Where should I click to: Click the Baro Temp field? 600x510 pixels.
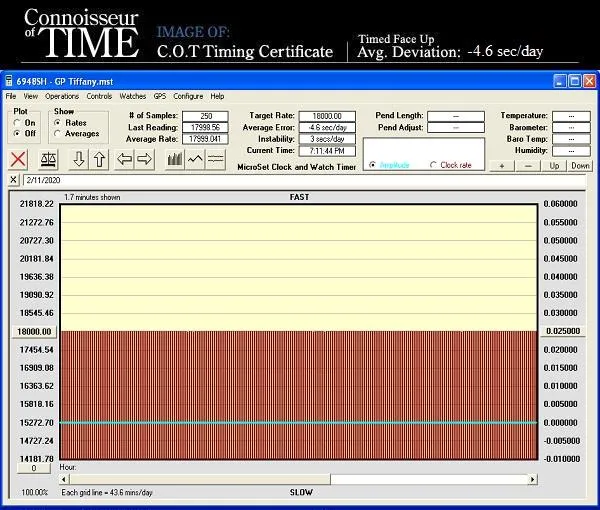571,139
